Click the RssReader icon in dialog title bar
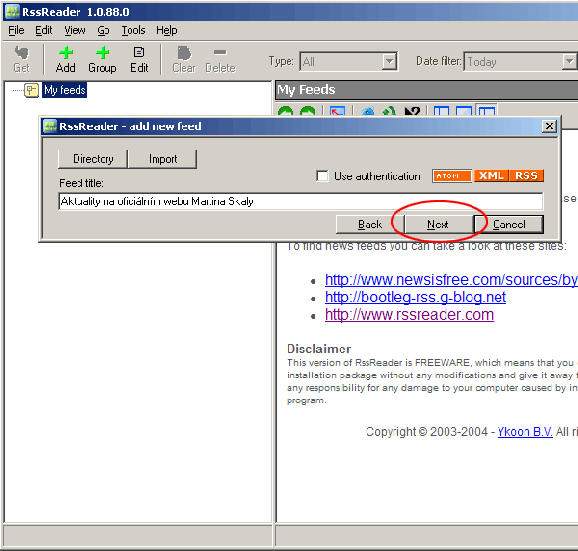This screenshot has width=578, height=551. point(50,126)
